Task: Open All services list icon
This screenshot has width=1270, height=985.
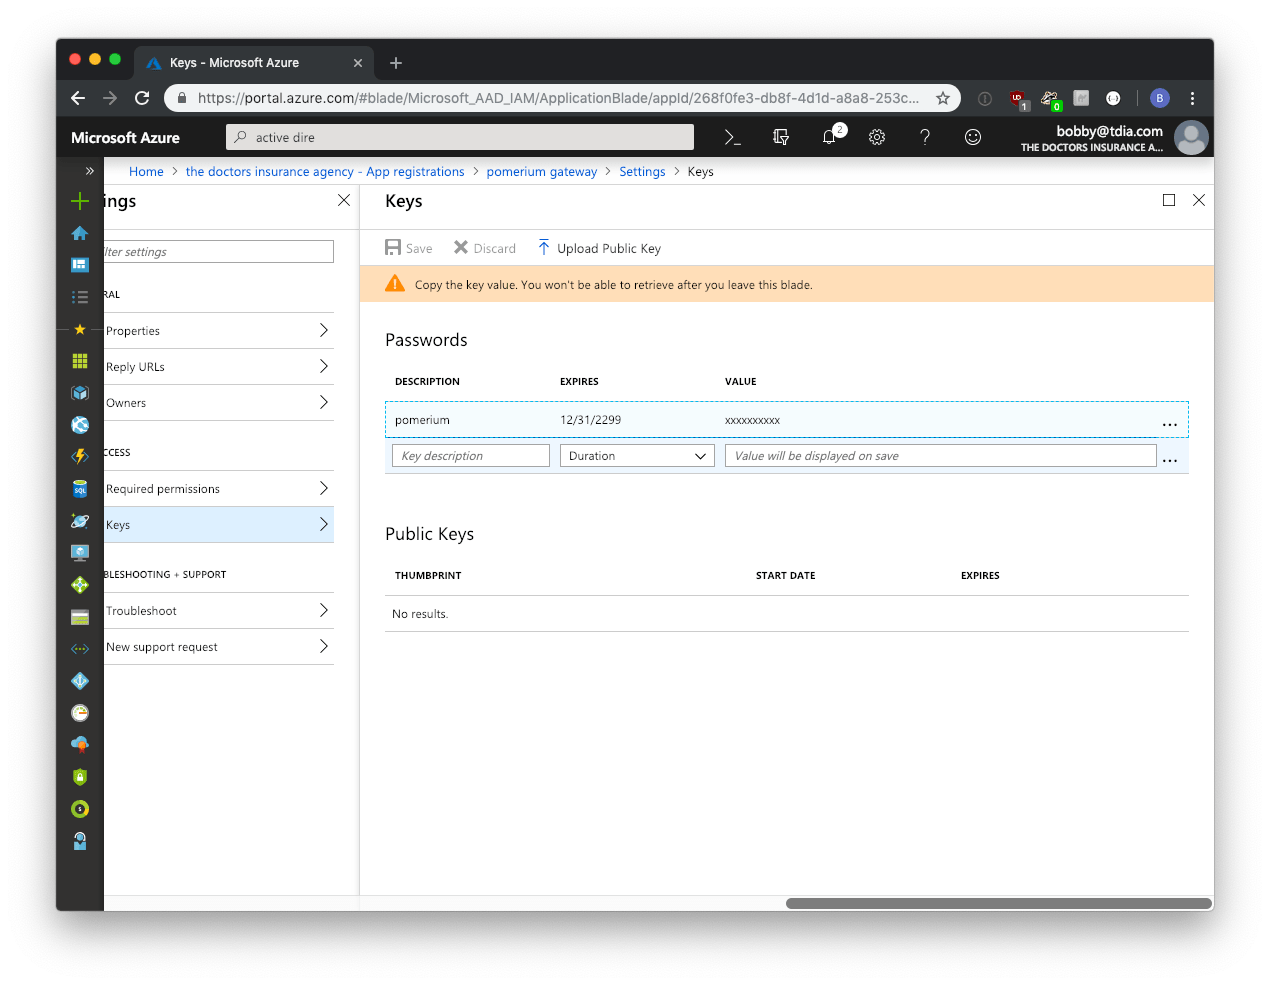Action: (80, 297)
